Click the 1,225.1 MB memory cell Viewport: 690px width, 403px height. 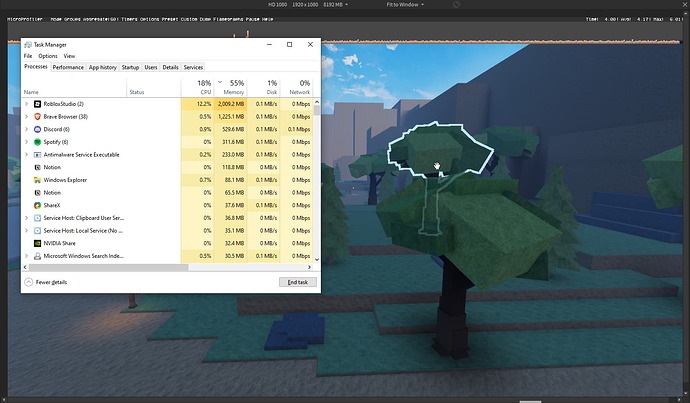[x=230, y=117]
